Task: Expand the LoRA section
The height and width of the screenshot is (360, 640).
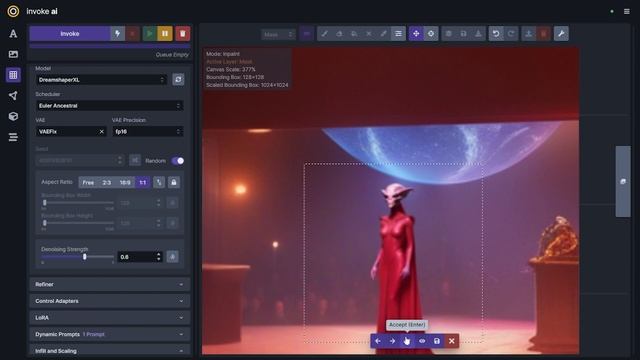Action: click(x=109, y=318)
